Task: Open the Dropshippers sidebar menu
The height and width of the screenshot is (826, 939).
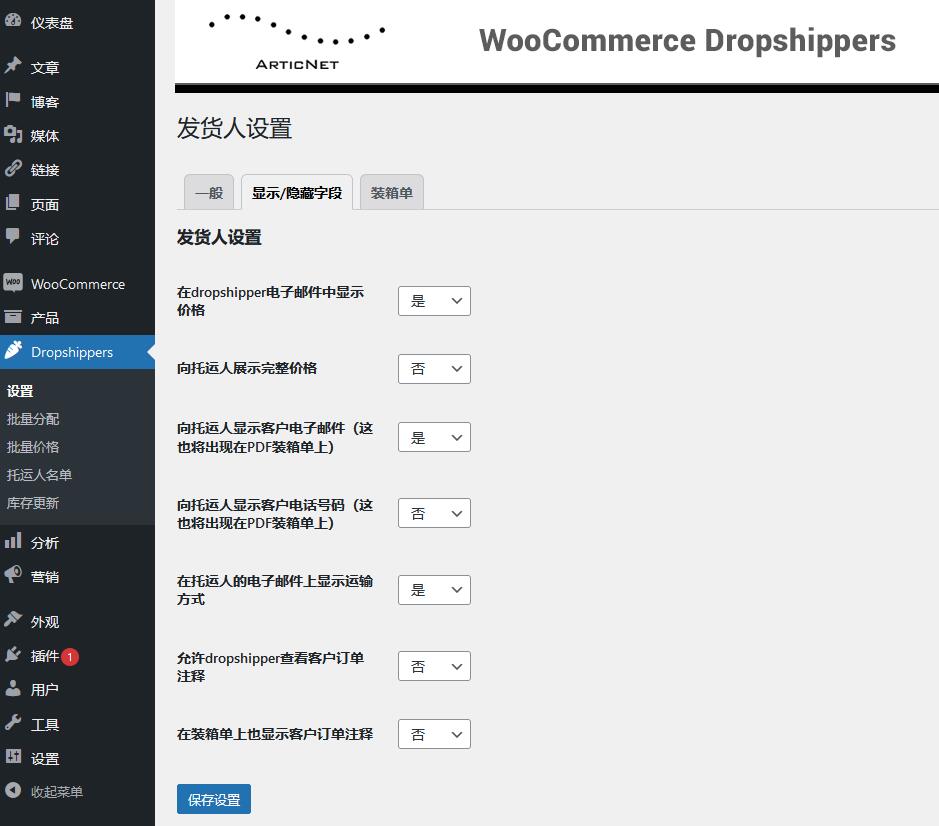Action: click(77, 352)
